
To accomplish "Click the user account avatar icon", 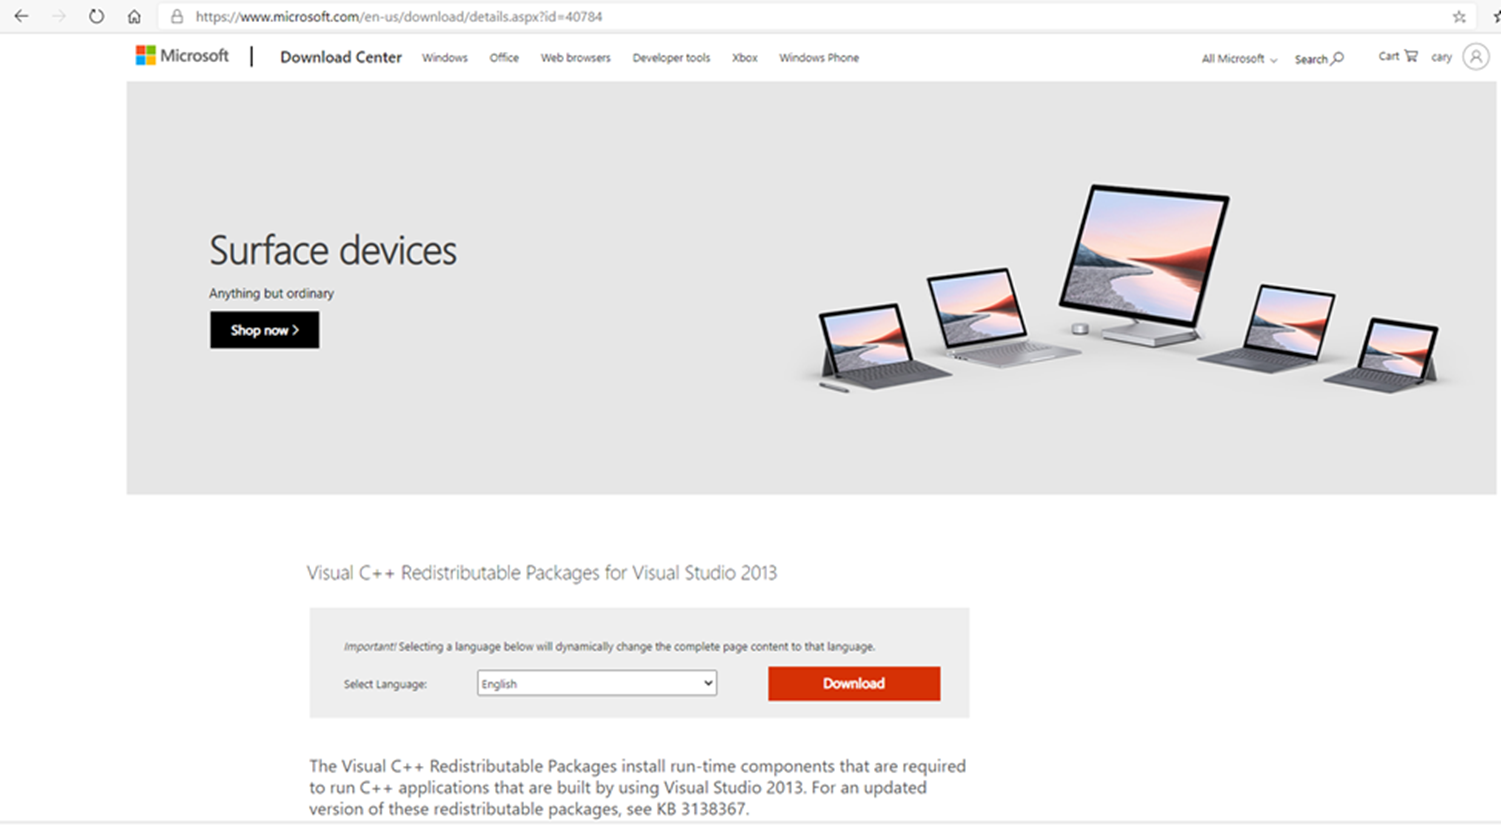I will 1475,57.
